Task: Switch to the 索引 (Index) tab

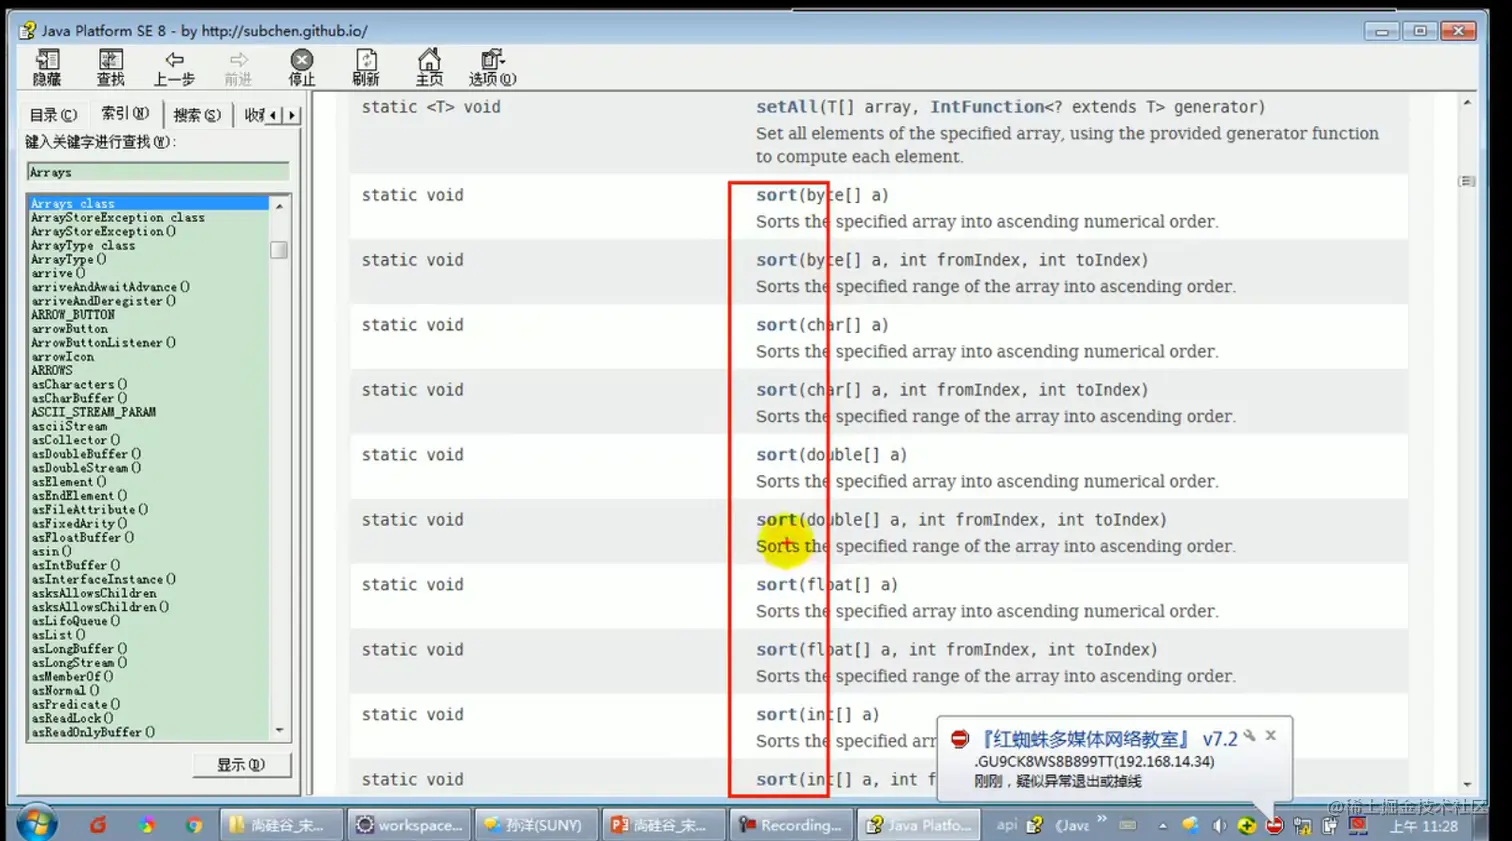Action: point(124,114)
